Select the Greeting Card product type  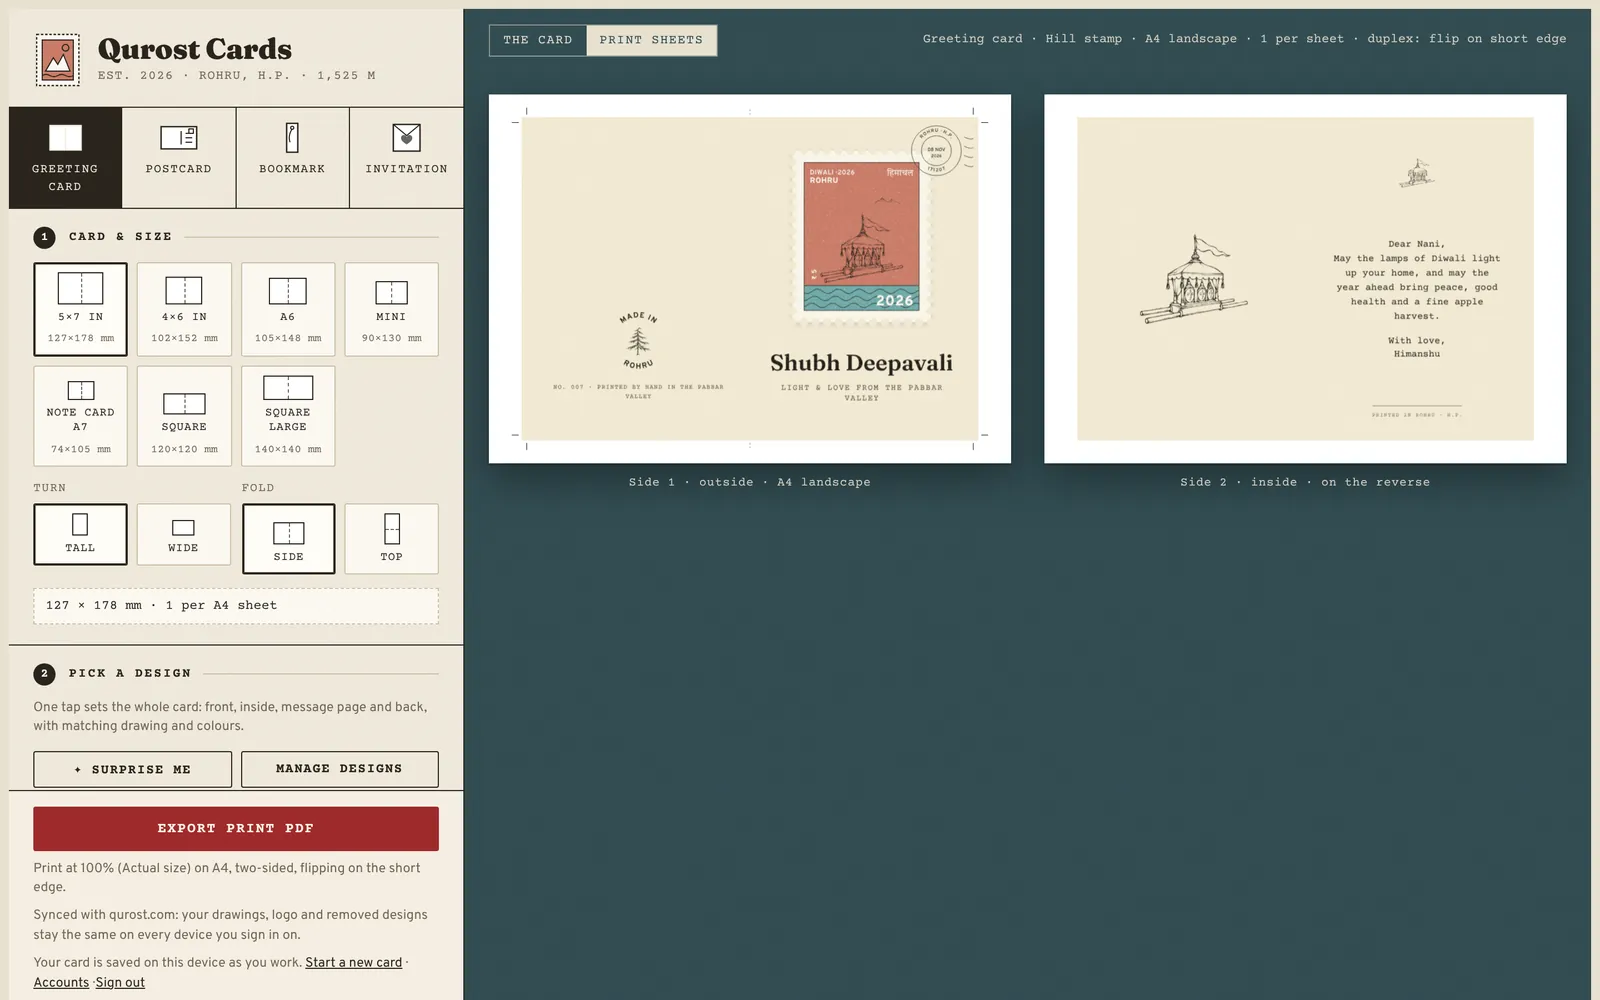pos(65,158)
